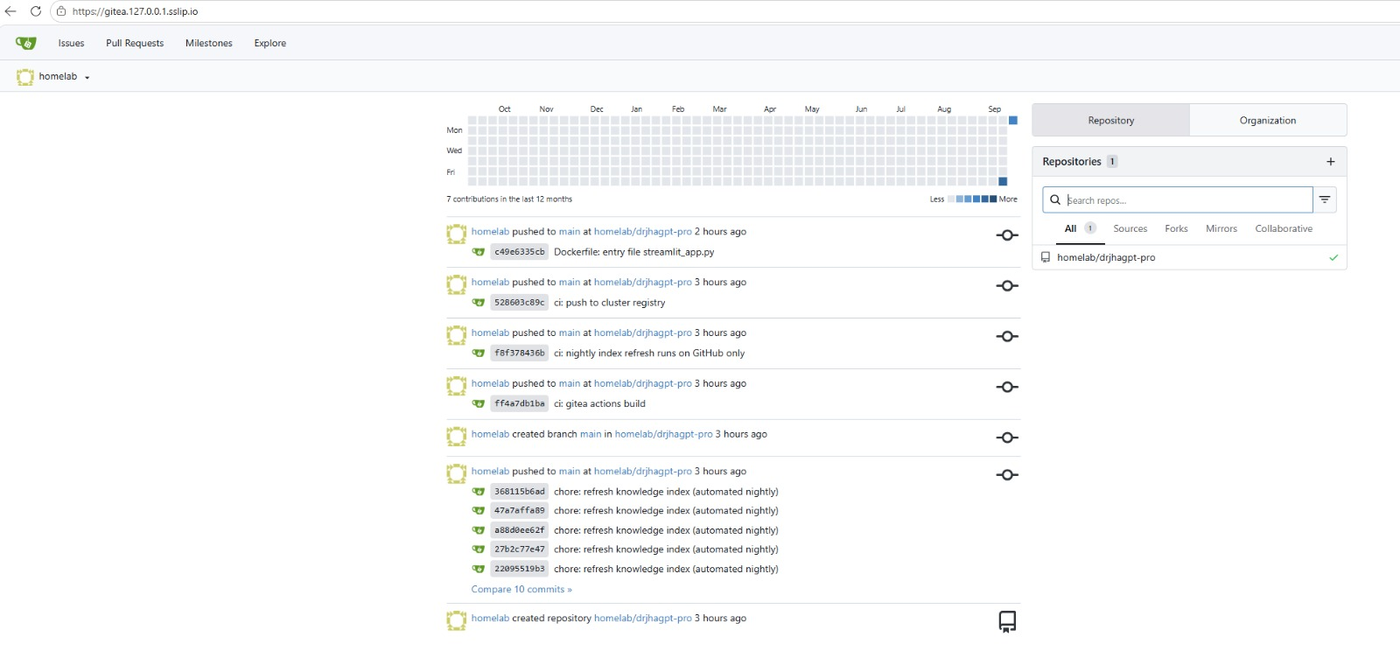Open commit 22095519b3
This screenshot has height=672, width=1400.
click(x=519, y=569)
